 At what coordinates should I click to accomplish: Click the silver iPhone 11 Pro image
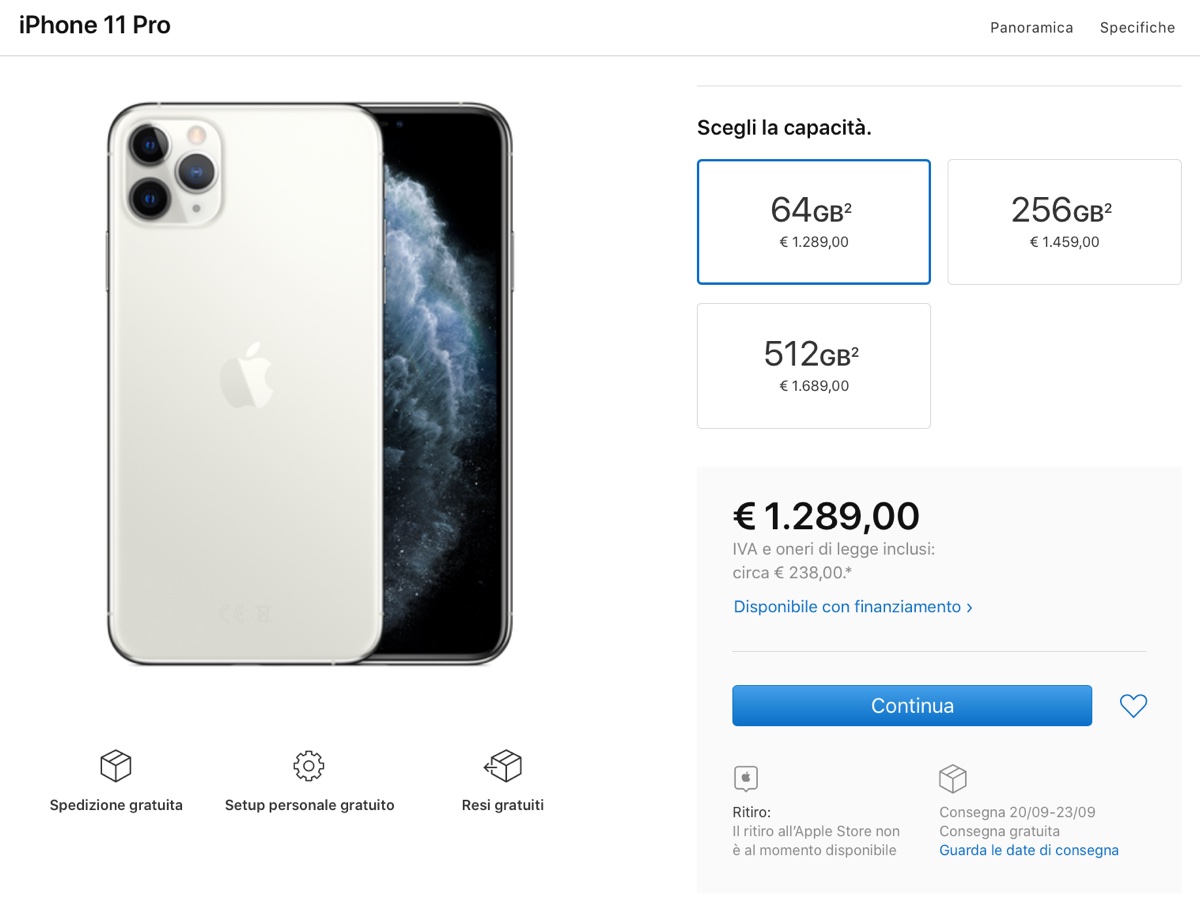click(310, 384)
